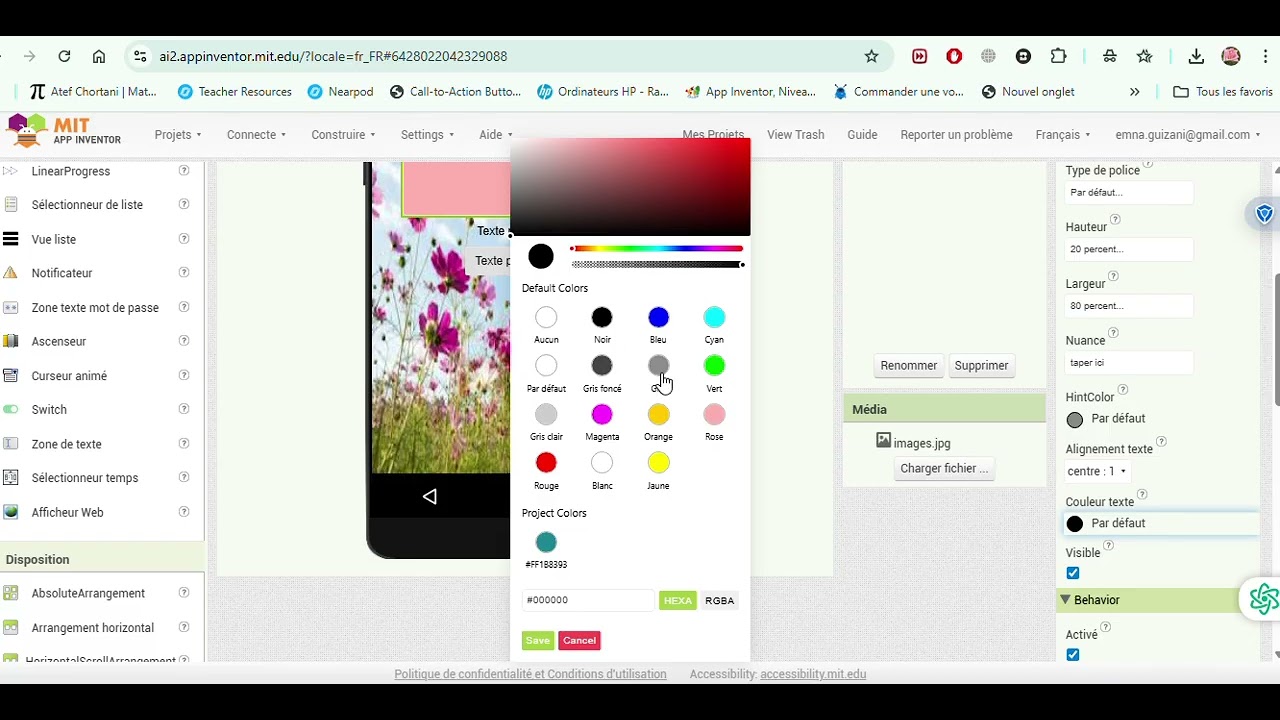1280x720 pixels.
Task: Select the Vue liste component icon
Action: click(x=11, y=239)
